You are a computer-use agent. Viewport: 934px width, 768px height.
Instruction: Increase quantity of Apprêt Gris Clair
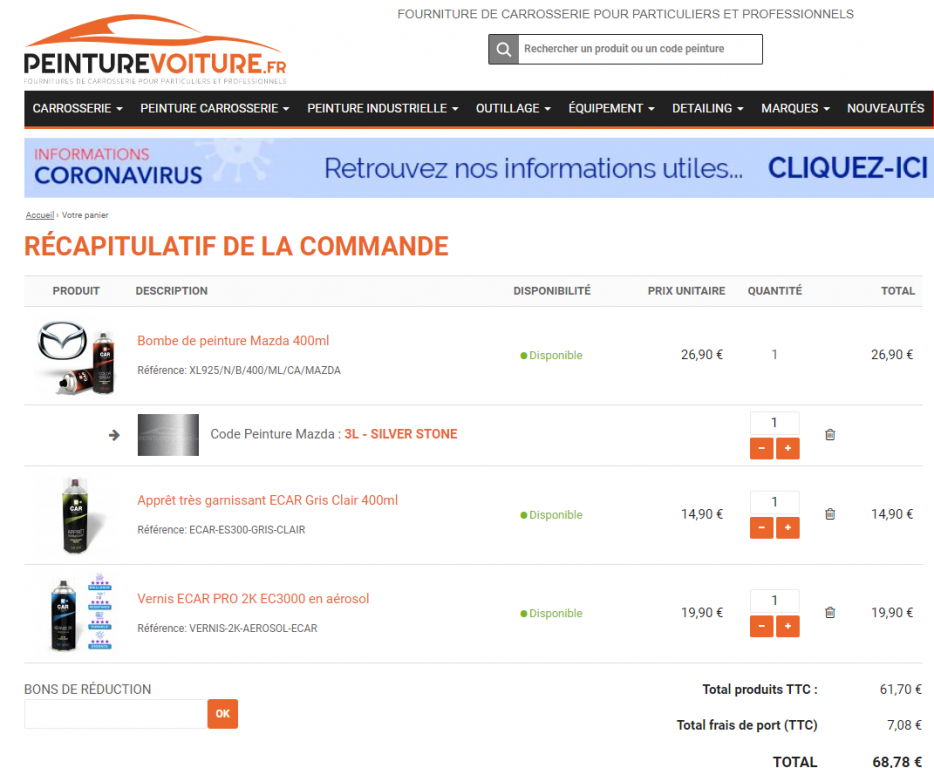pyautogui.click(x=787, y=527)
